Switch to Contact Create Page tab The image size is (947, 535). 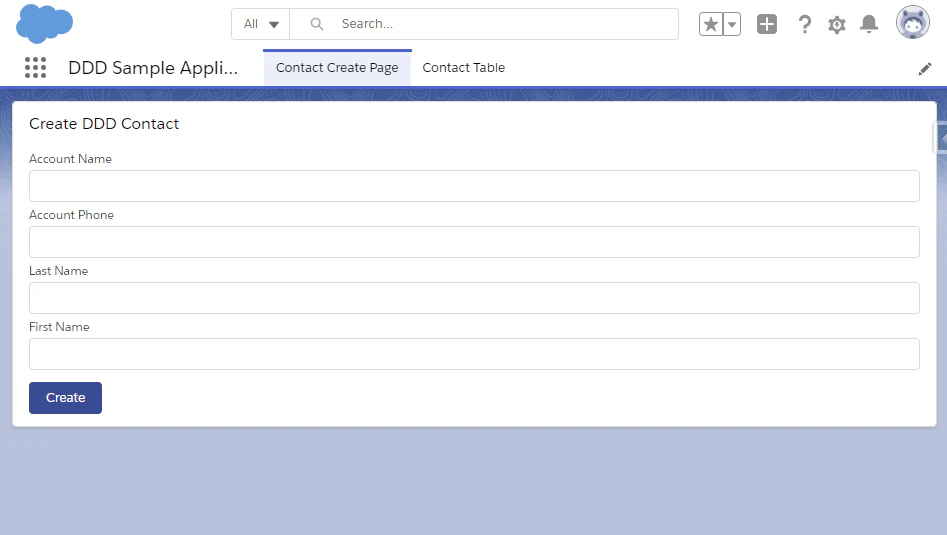[x=337, y=68]
